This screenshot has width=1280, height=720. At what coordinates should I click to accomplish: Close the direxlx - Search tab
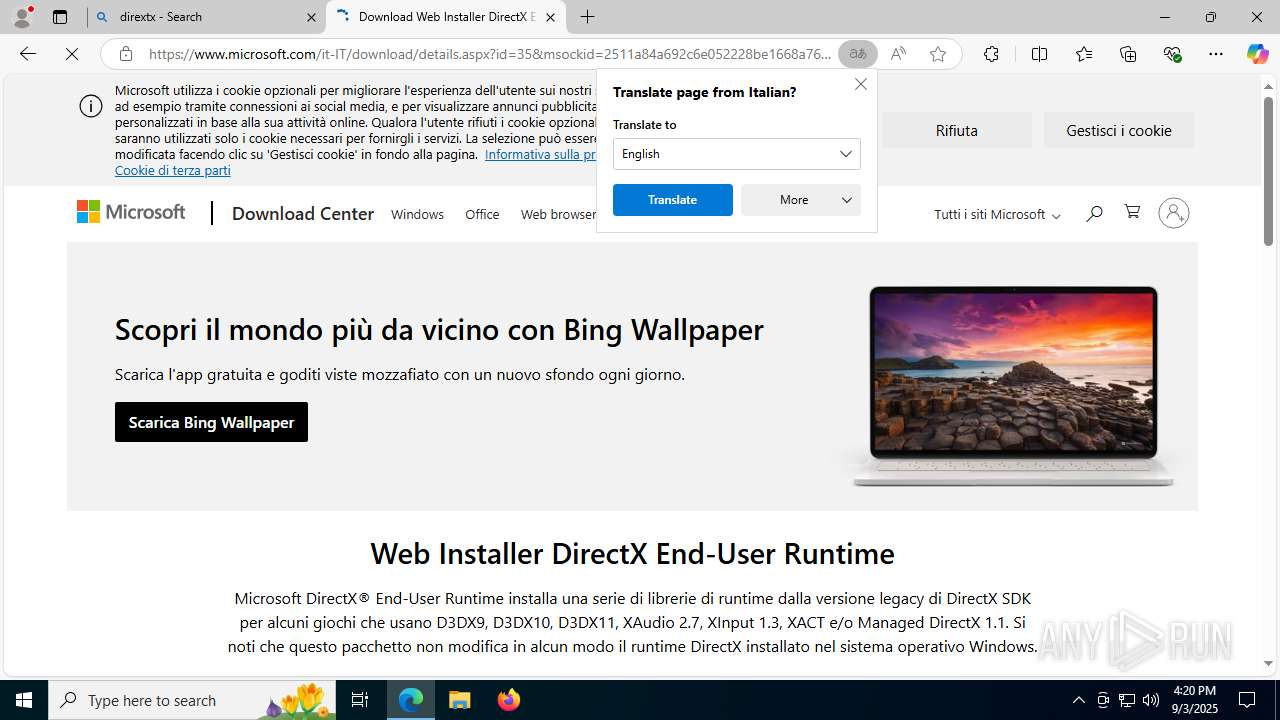pos(311,17)
